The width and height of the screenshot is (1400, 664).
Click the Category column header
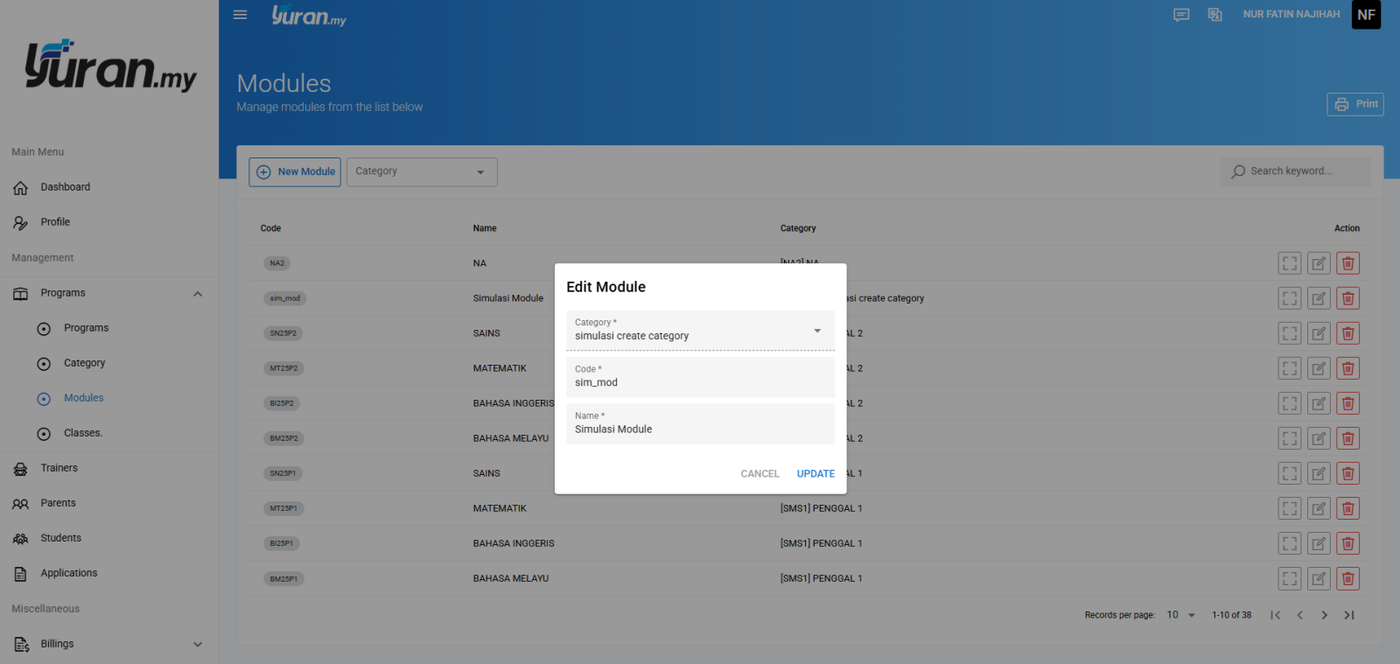(x=798, y=228)
